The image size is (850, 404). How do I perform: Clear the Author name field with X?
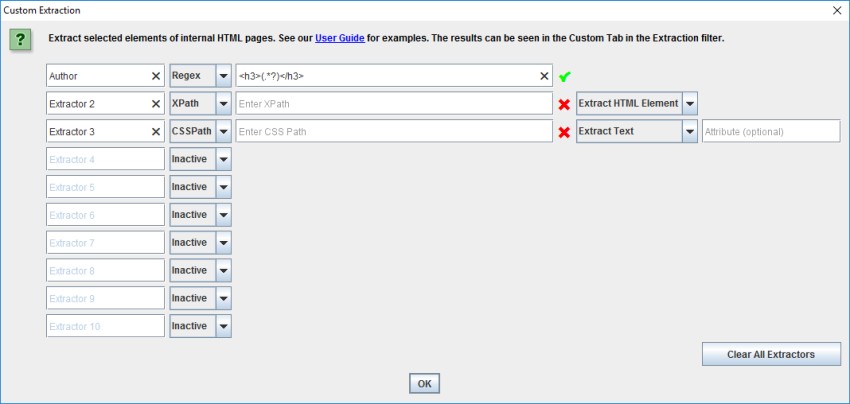pos(156,76)
